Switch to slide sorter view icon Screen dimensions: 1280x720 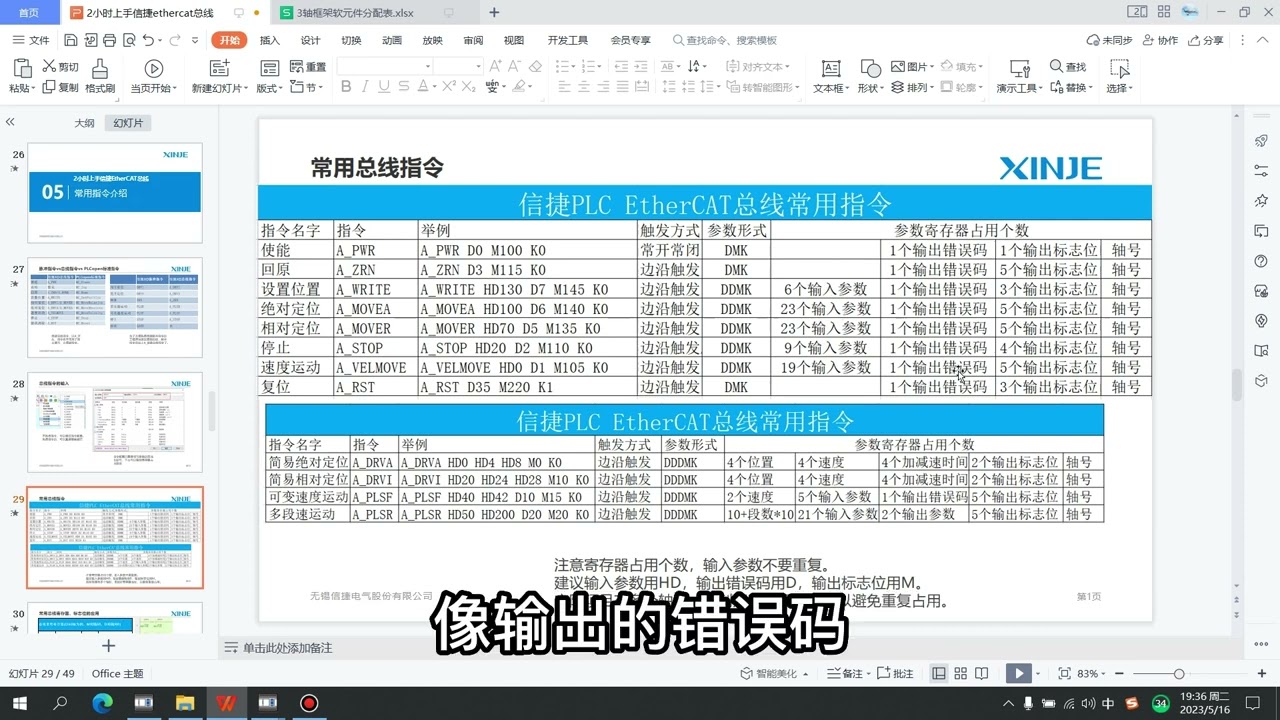click(x=960, y=674)
